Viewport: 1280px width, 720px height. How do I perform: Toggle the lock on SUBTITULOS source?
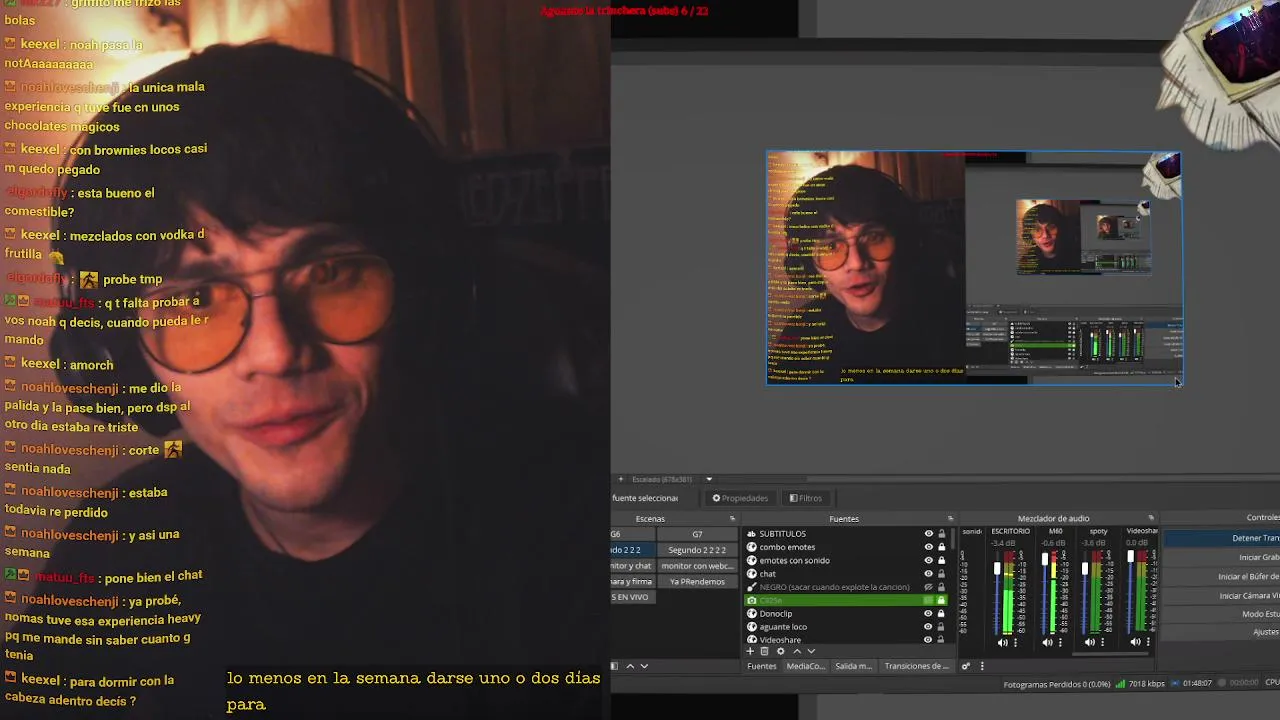(x=941, y=534)
